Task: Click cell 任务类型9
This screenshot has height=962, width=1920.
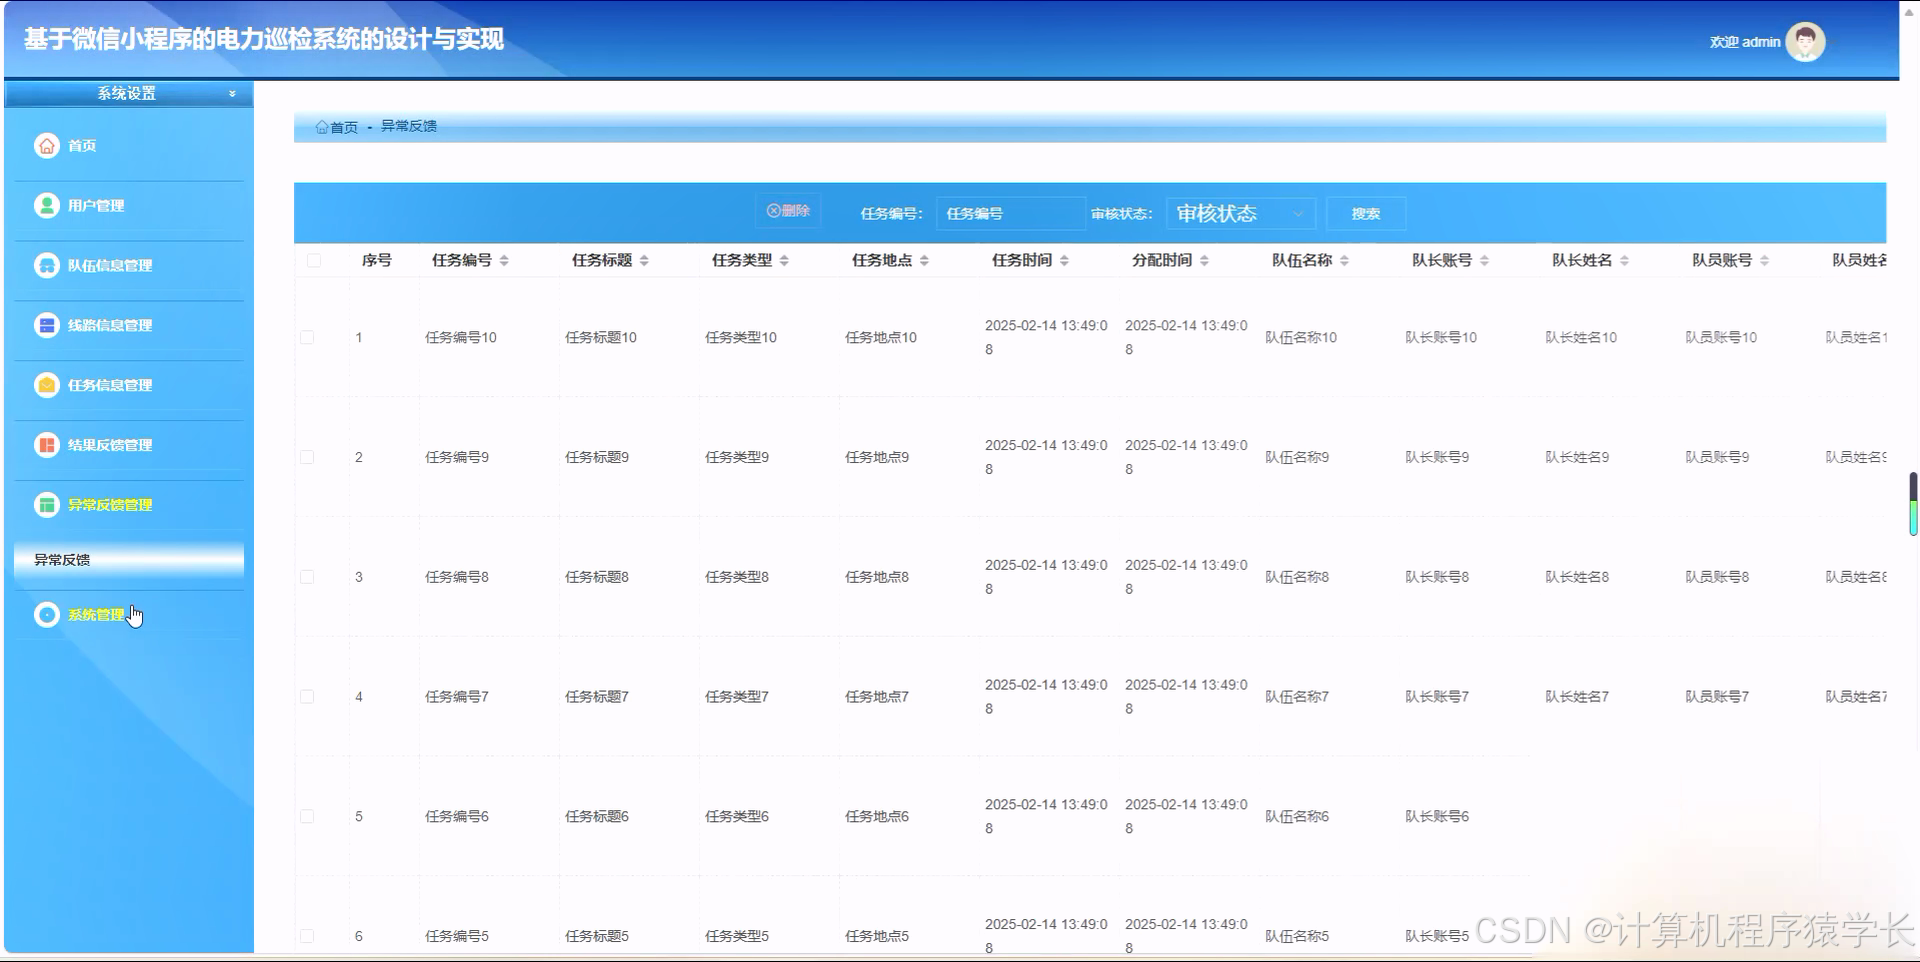Action: tap(737, 457)
